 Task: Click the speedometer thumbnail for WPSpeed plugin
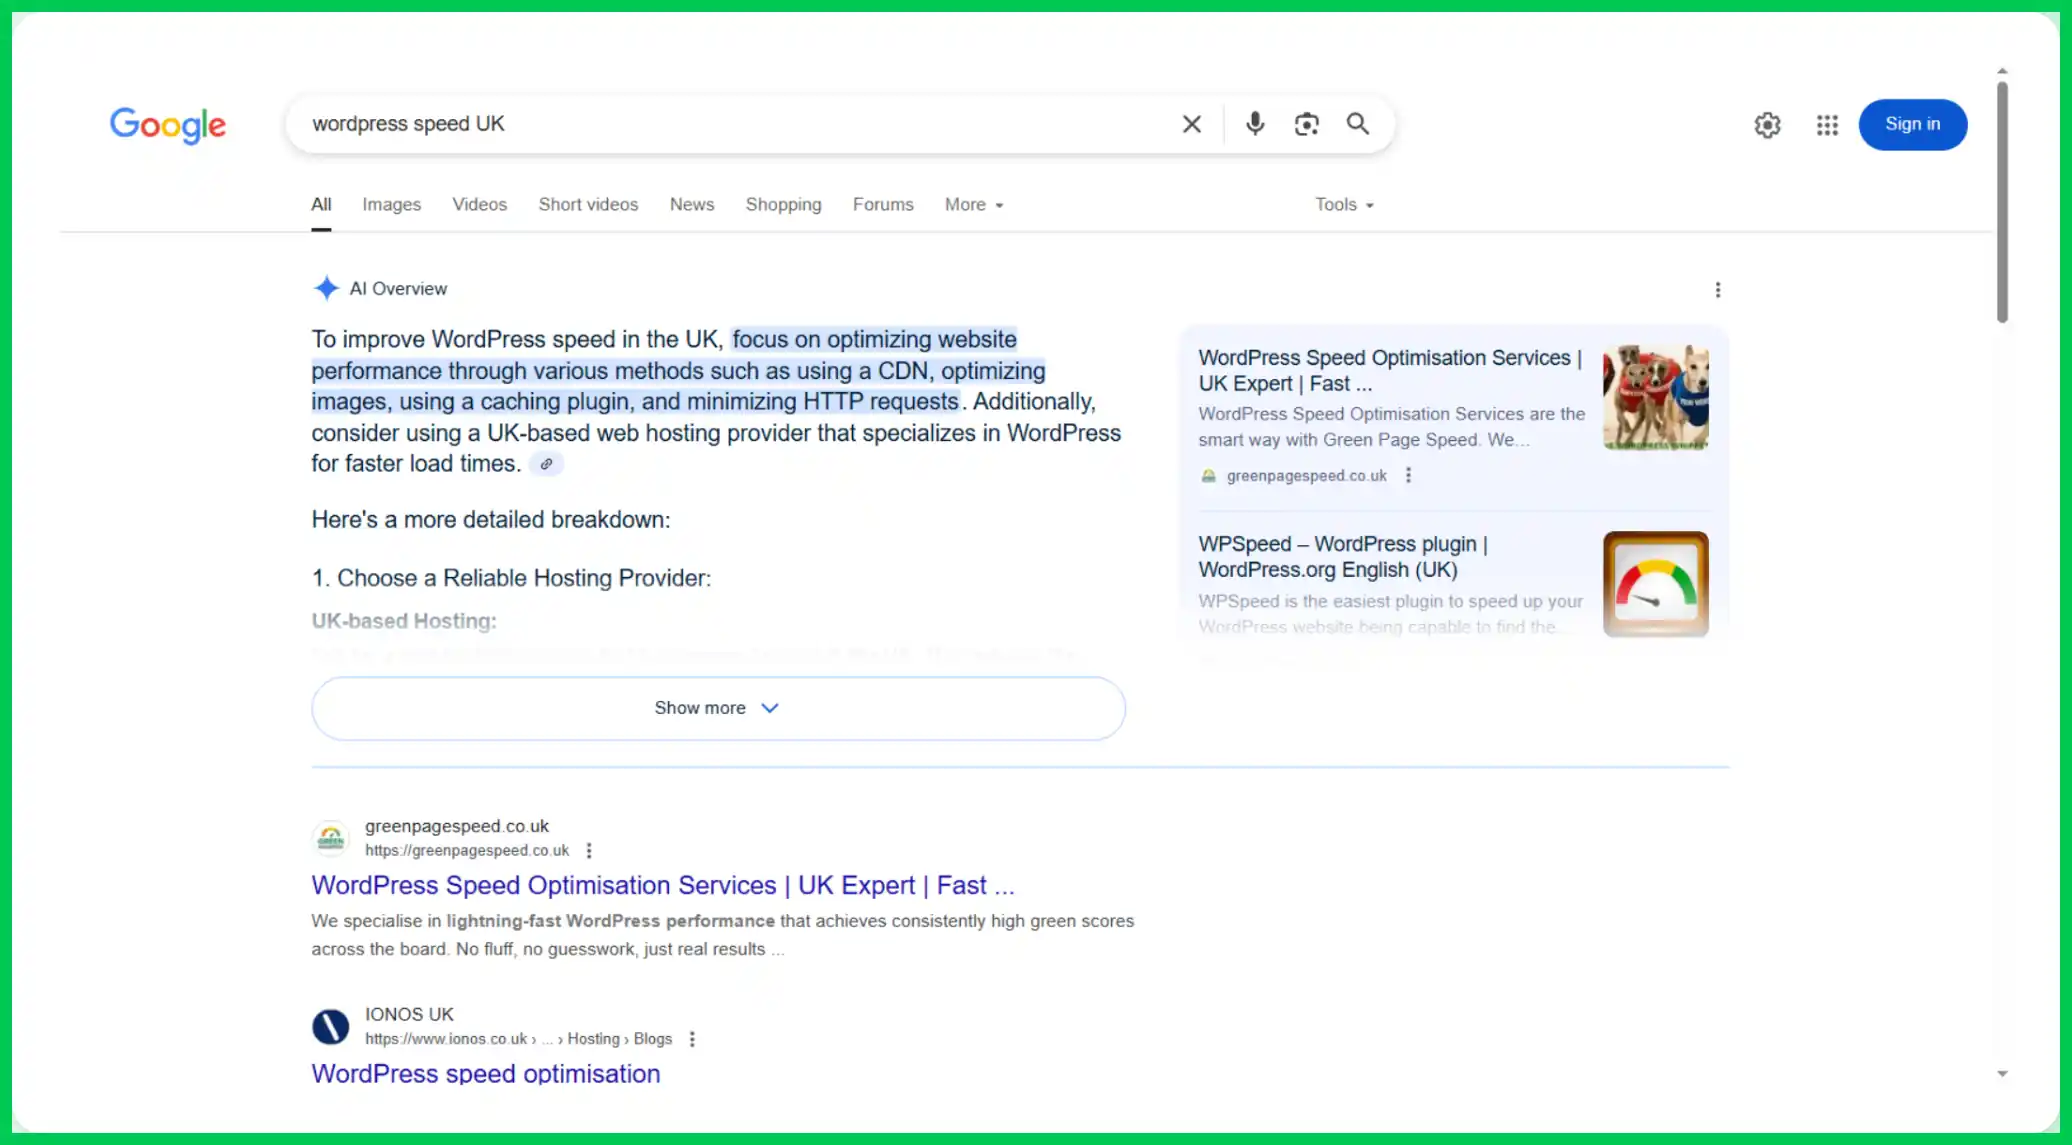(x=1655, y=584)
